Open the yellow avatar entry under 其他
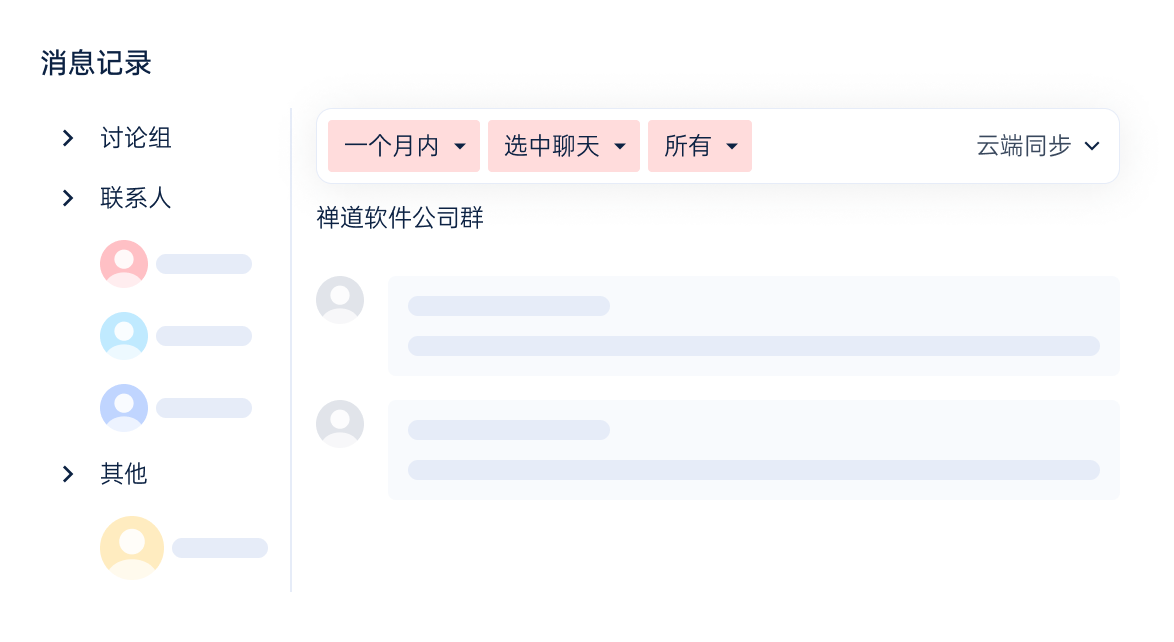1174x642 pixels. [x=131, y=547]
